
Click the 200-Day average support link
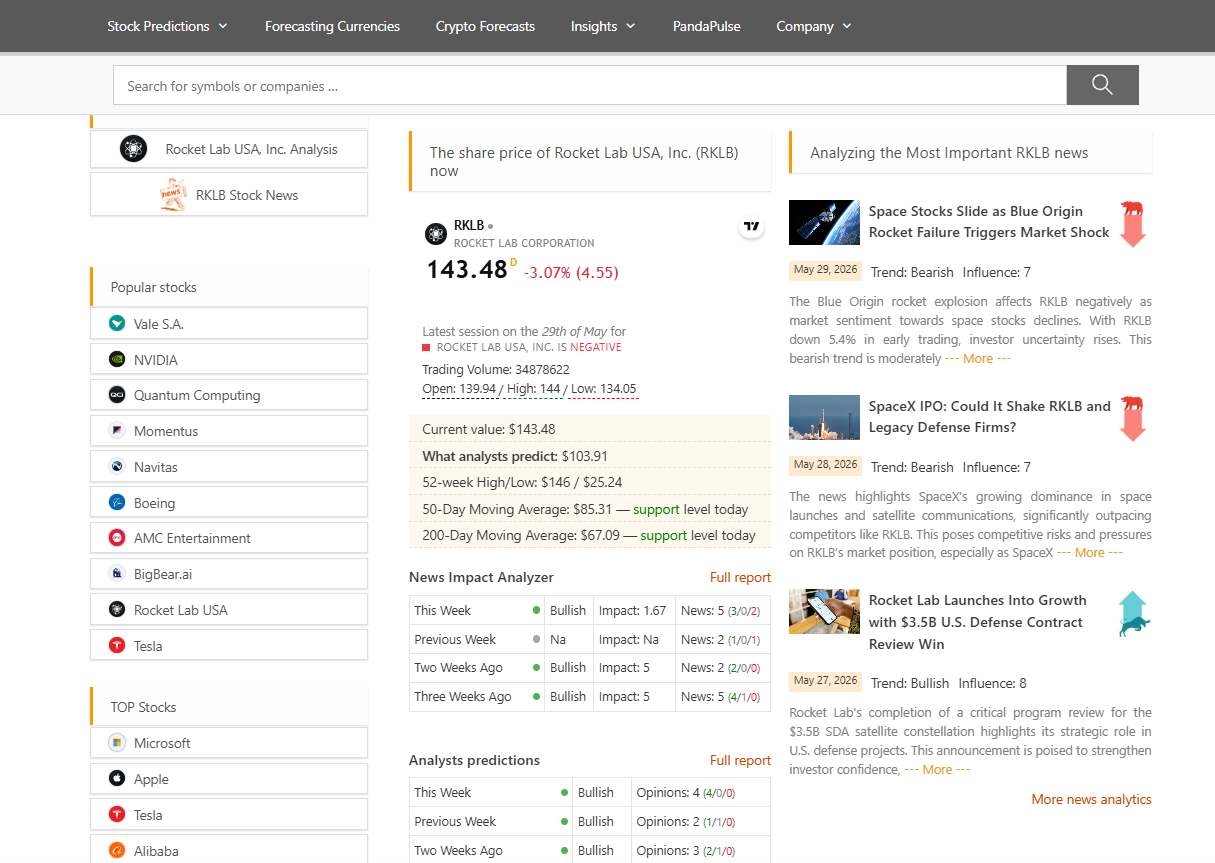pos(663,535)
